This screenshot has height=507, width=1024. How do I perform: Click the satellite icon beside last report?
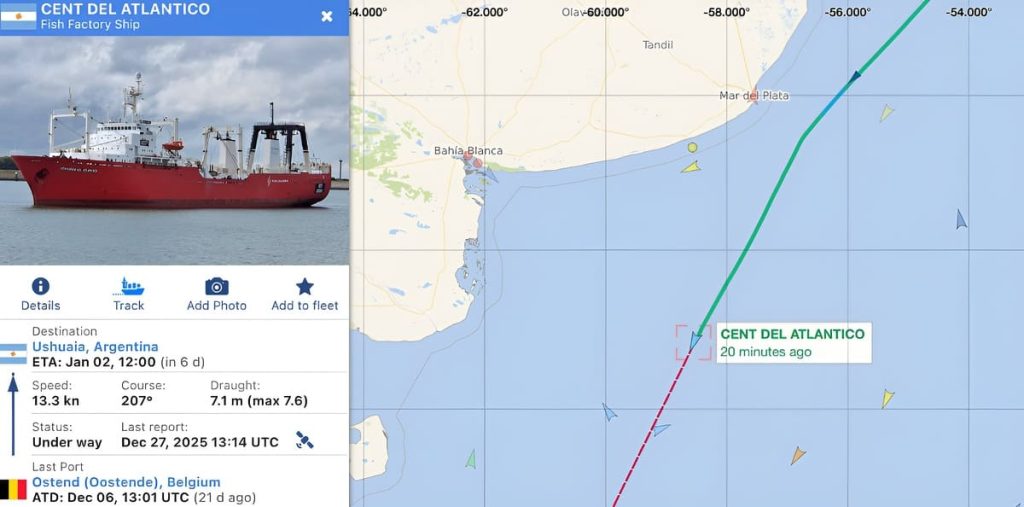pos(304,440)
